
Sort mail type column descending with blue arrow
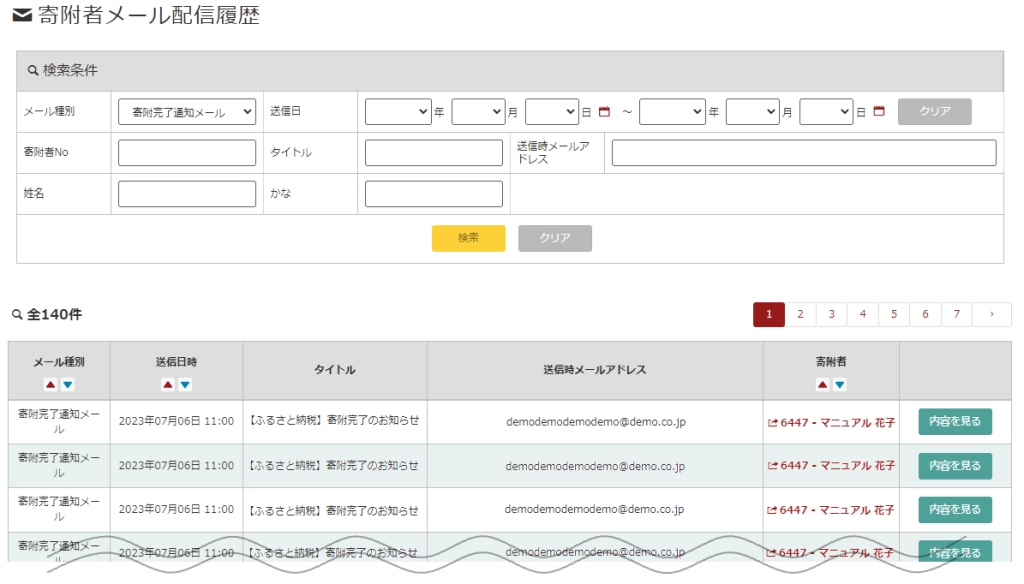coord(68,385)
